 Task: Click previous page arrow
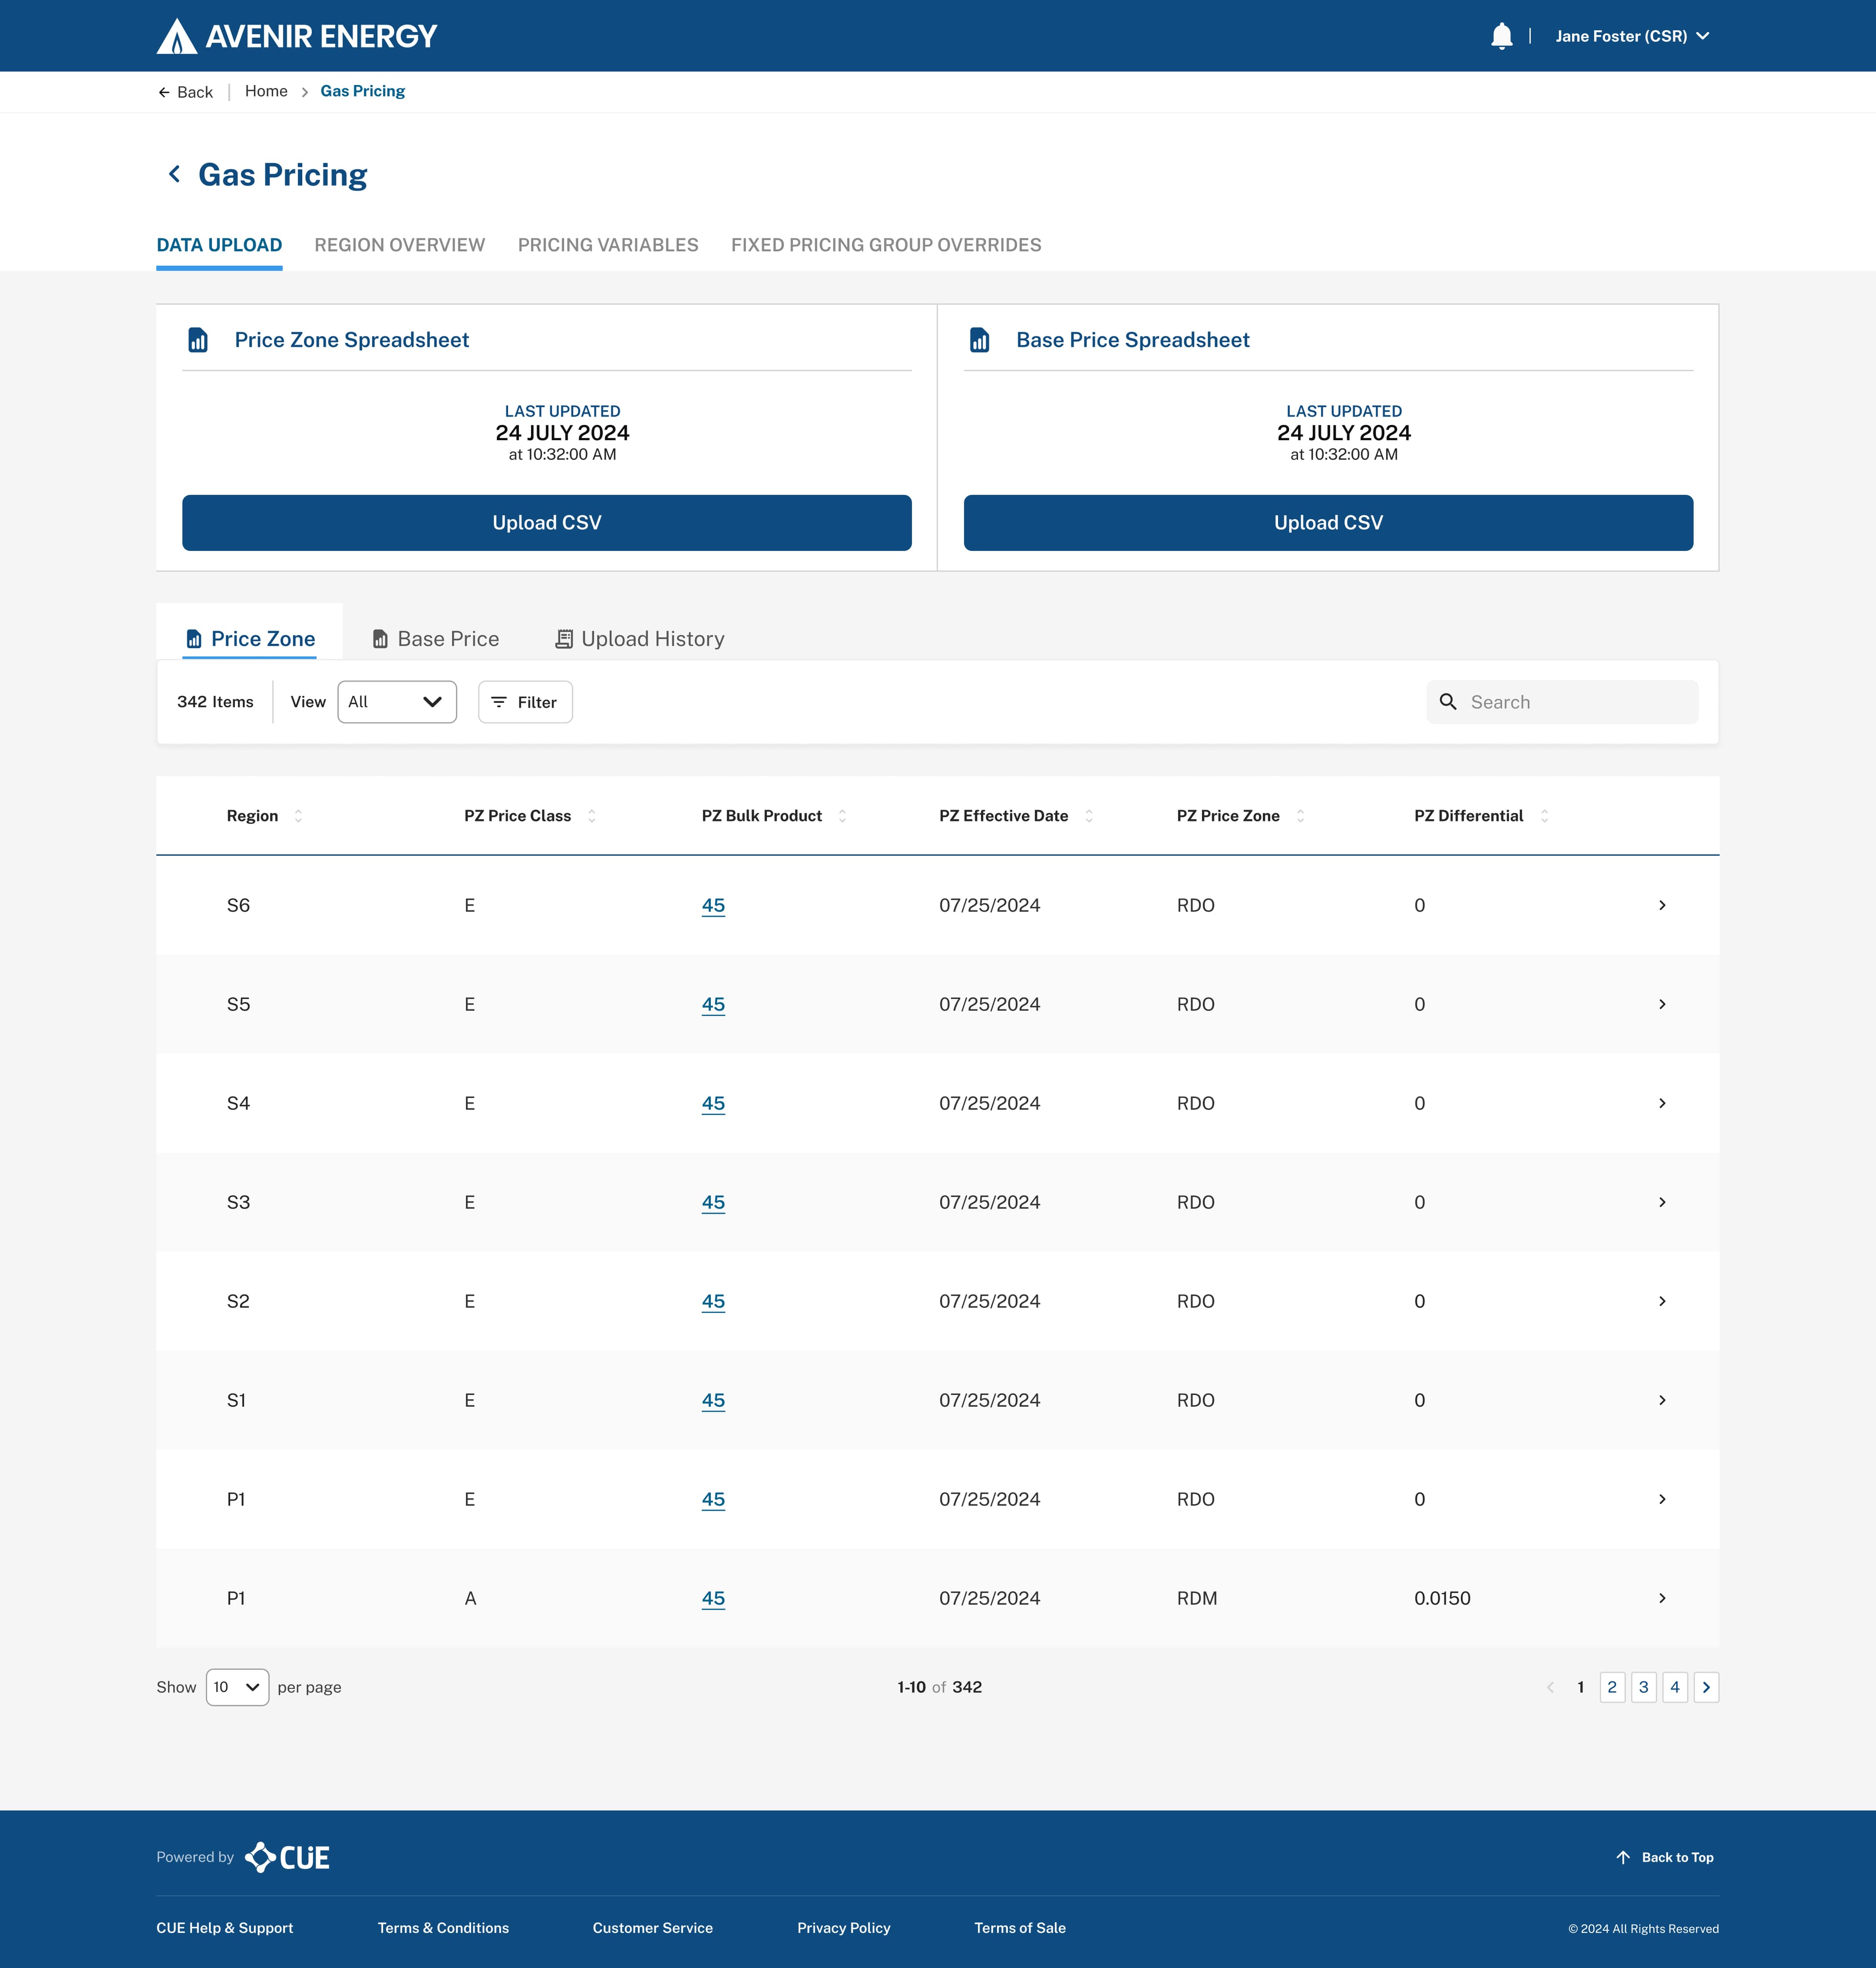pyautogui.click(x=1550, y=1687)
